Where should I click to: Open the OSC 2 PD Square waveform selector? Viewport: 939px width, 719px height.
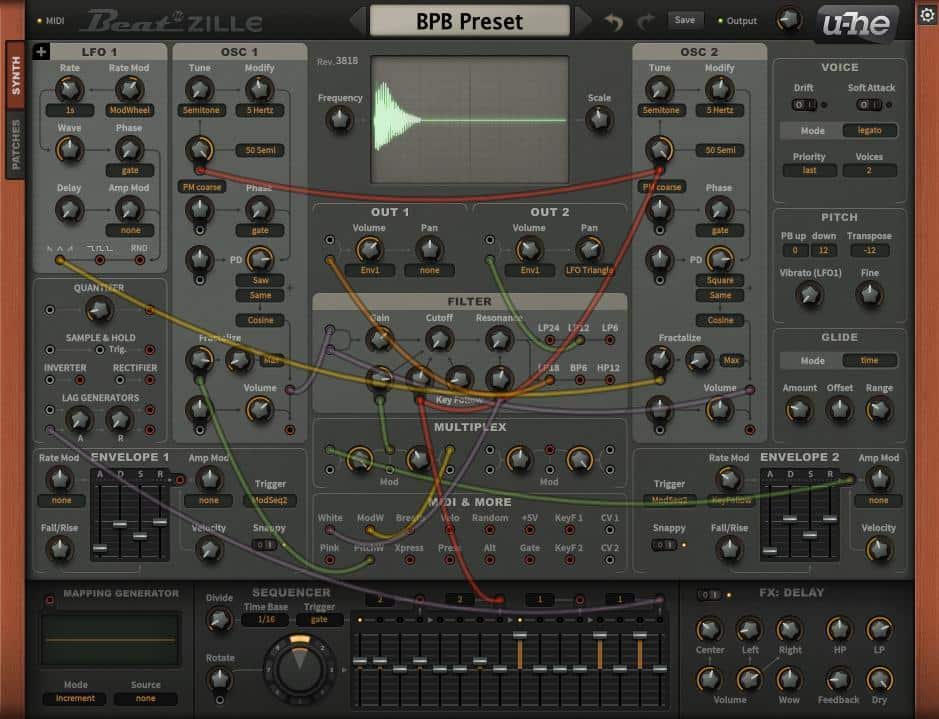720,280
